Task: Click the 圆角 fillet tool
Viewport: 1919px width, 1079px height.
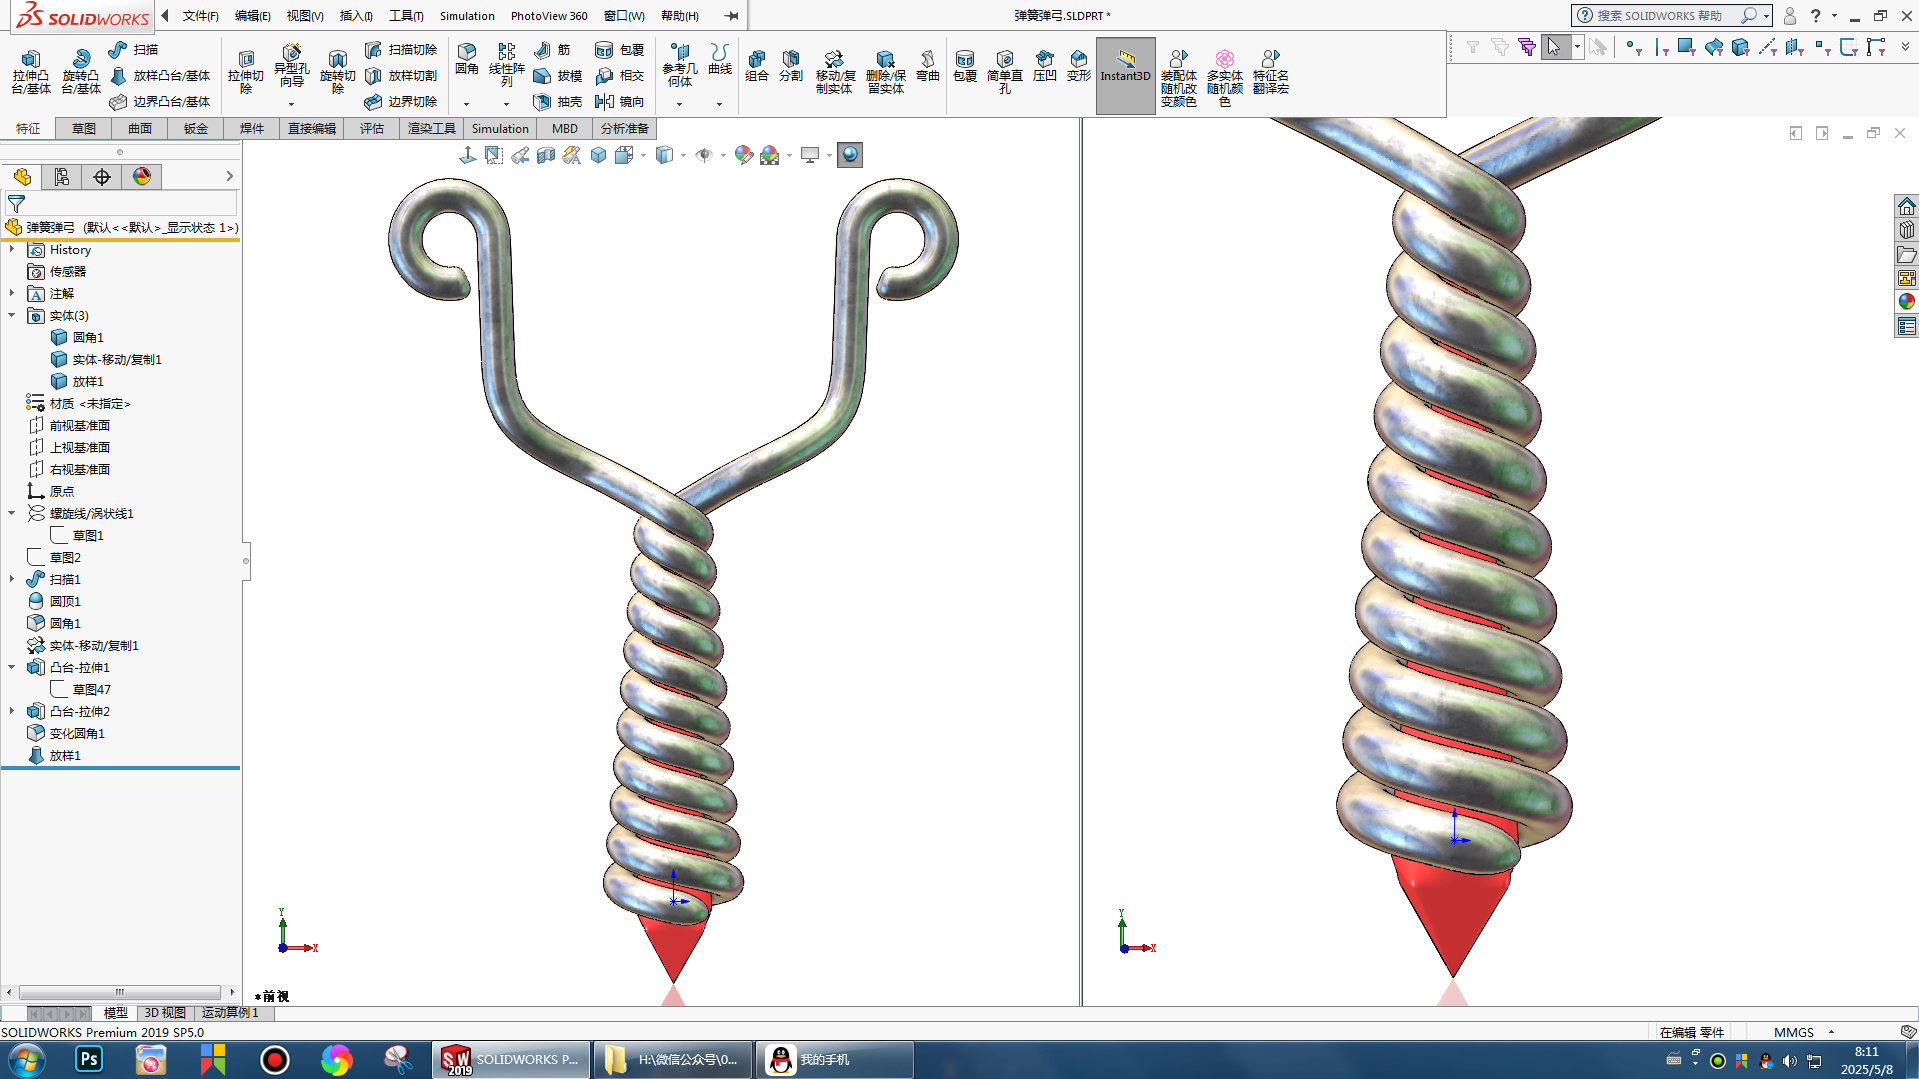Action: [467, 59]
